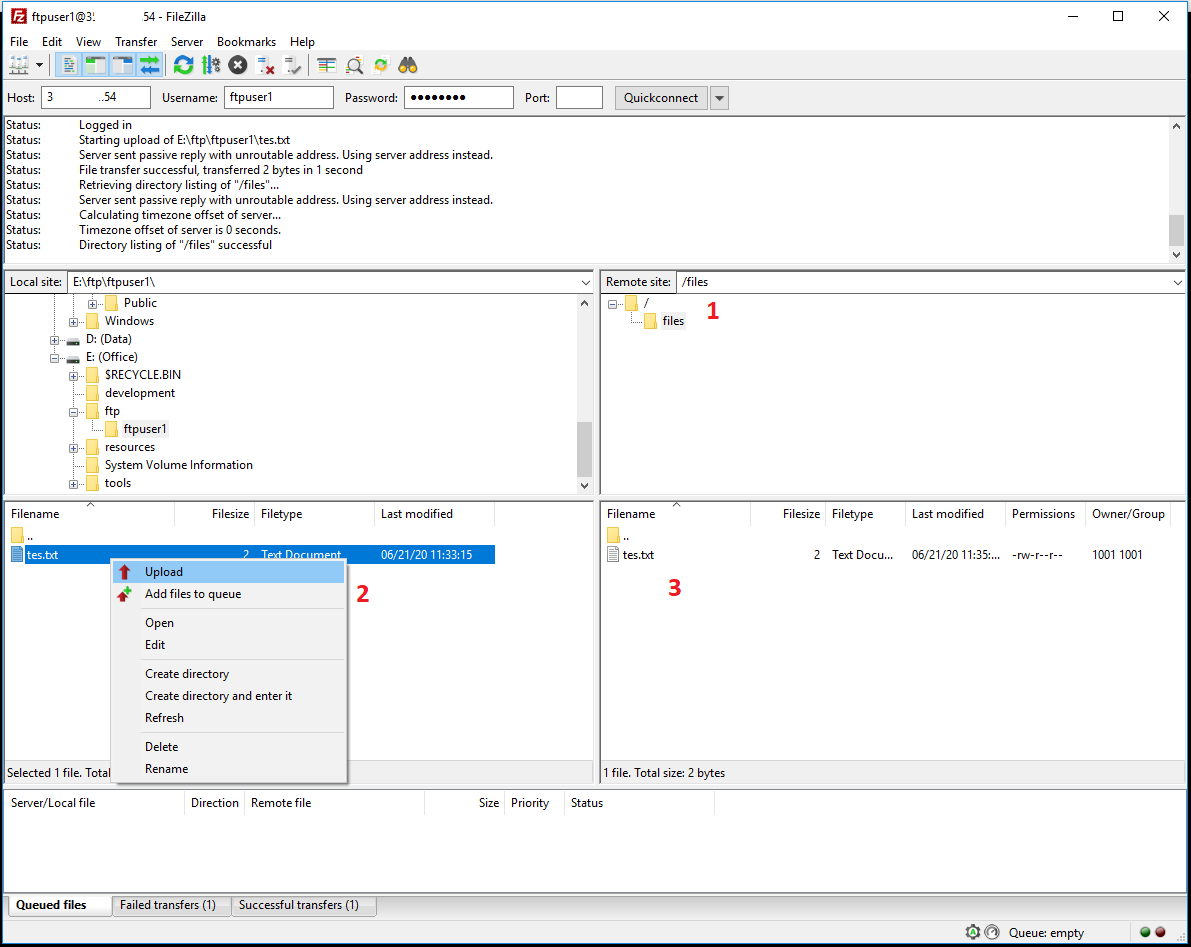Open the File menu
Screen dimensions: 1191x947
[x=19, y=42]
